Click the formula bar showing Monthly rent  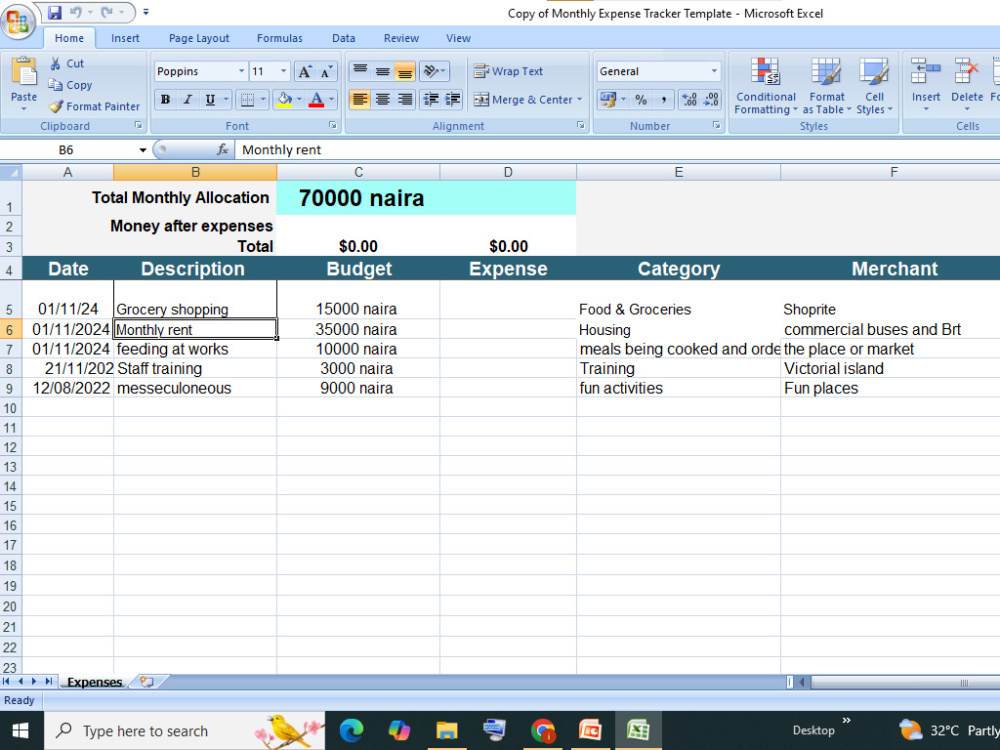(x=617, y=150)
